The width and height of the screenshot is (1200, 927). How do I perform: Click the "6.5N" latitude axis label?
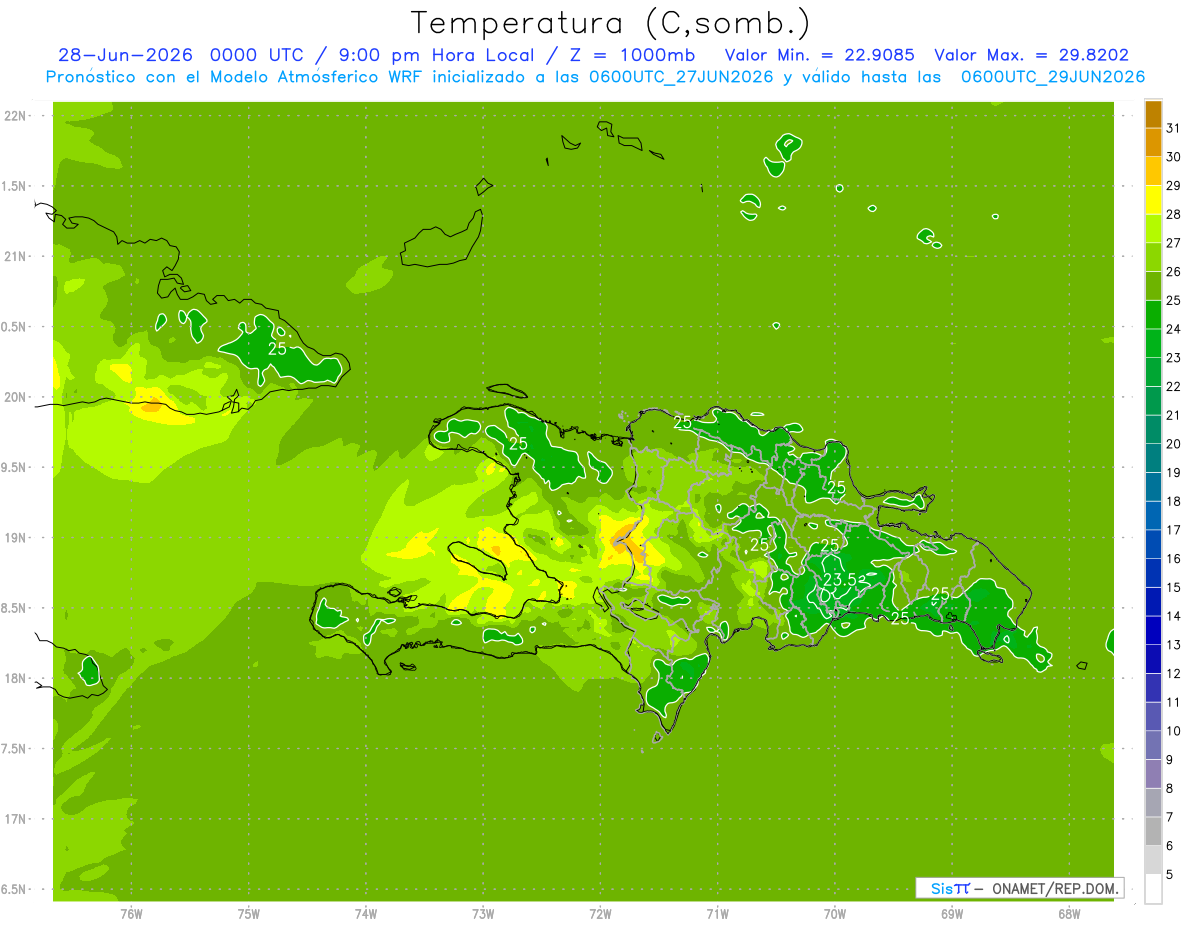[14, 889]
